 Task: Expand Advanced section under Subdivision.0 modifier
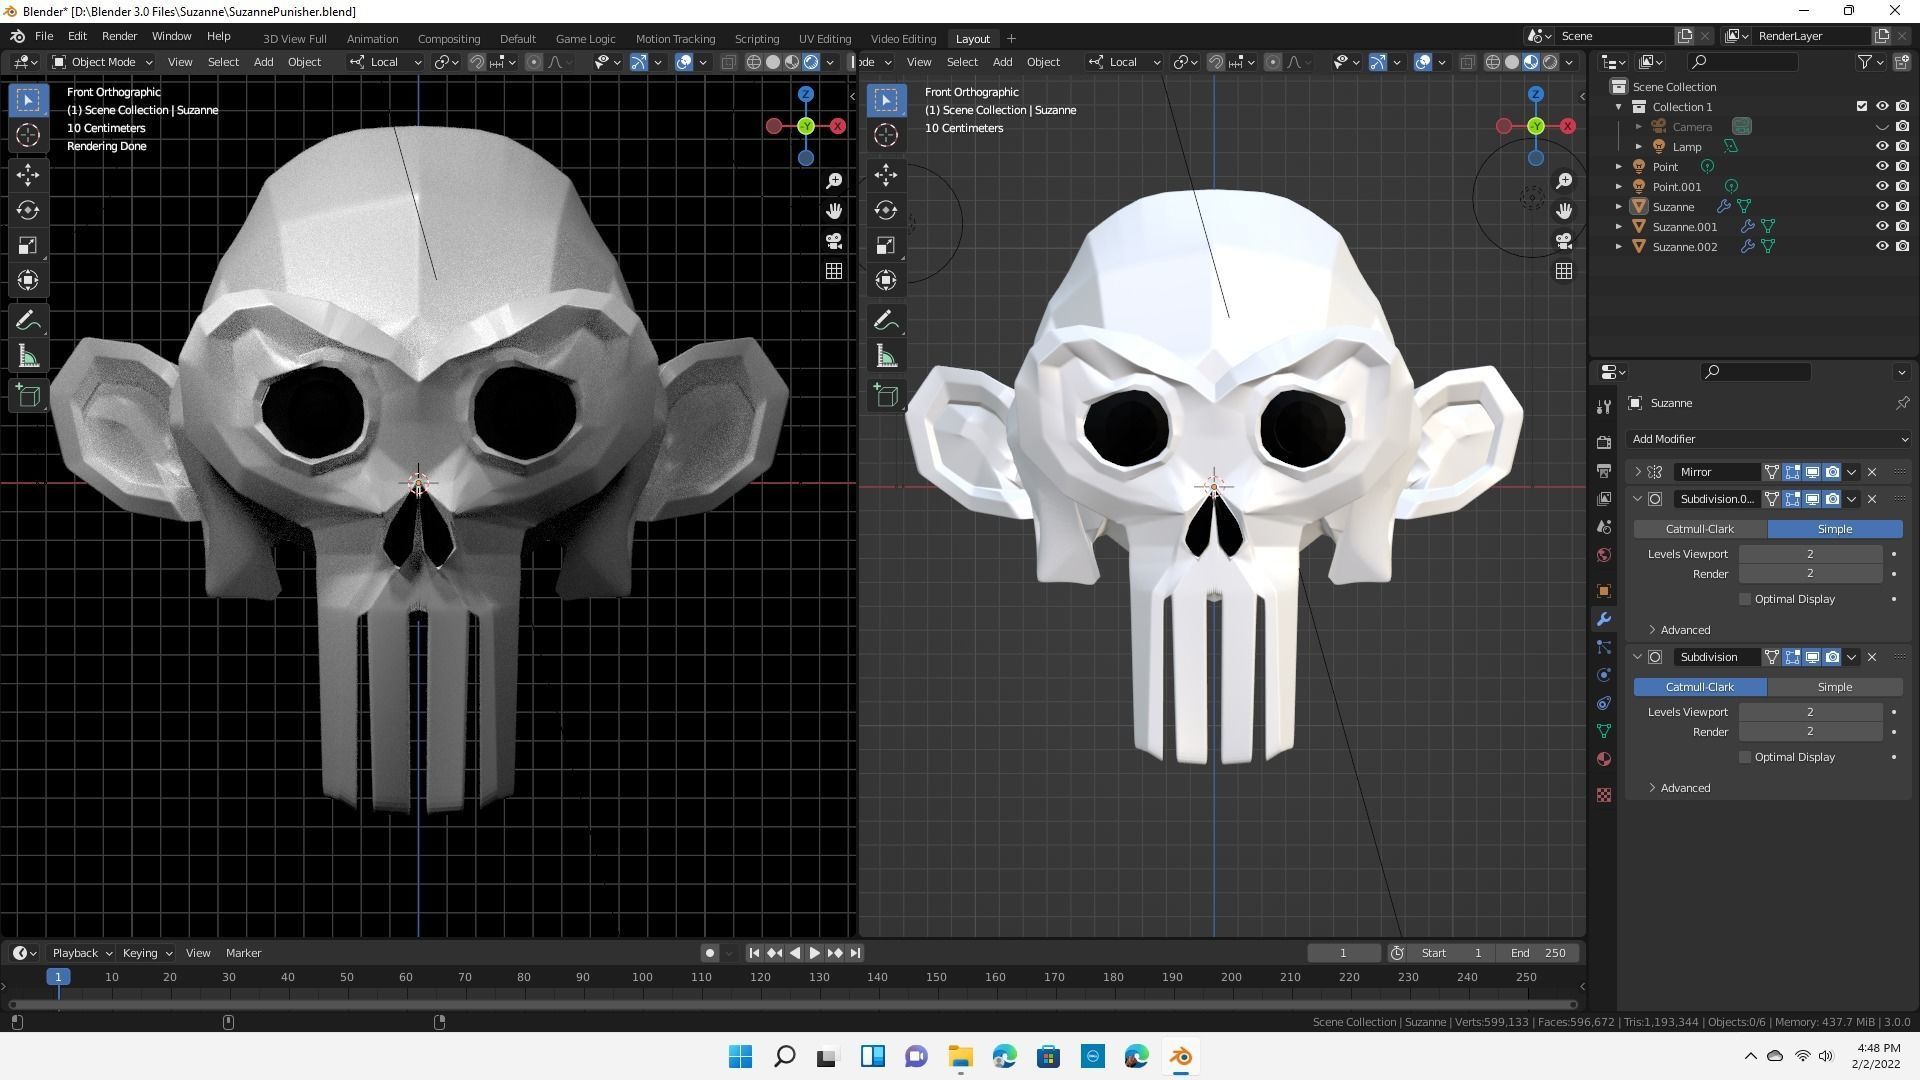coord(1680,630)
